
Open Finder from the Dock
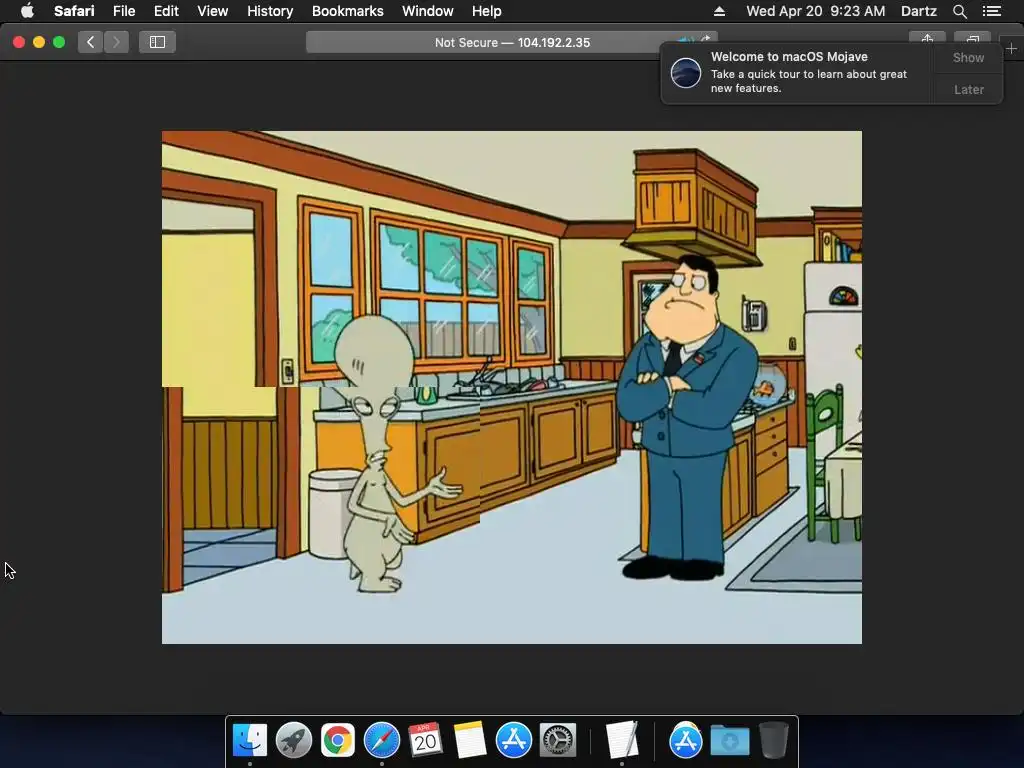(249, 740)
